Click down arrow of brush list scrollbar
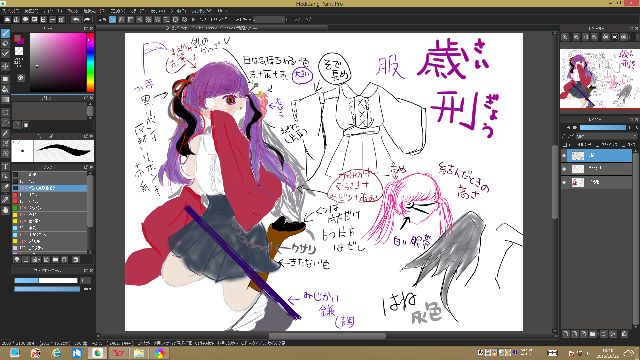 [x=90, y=251]
